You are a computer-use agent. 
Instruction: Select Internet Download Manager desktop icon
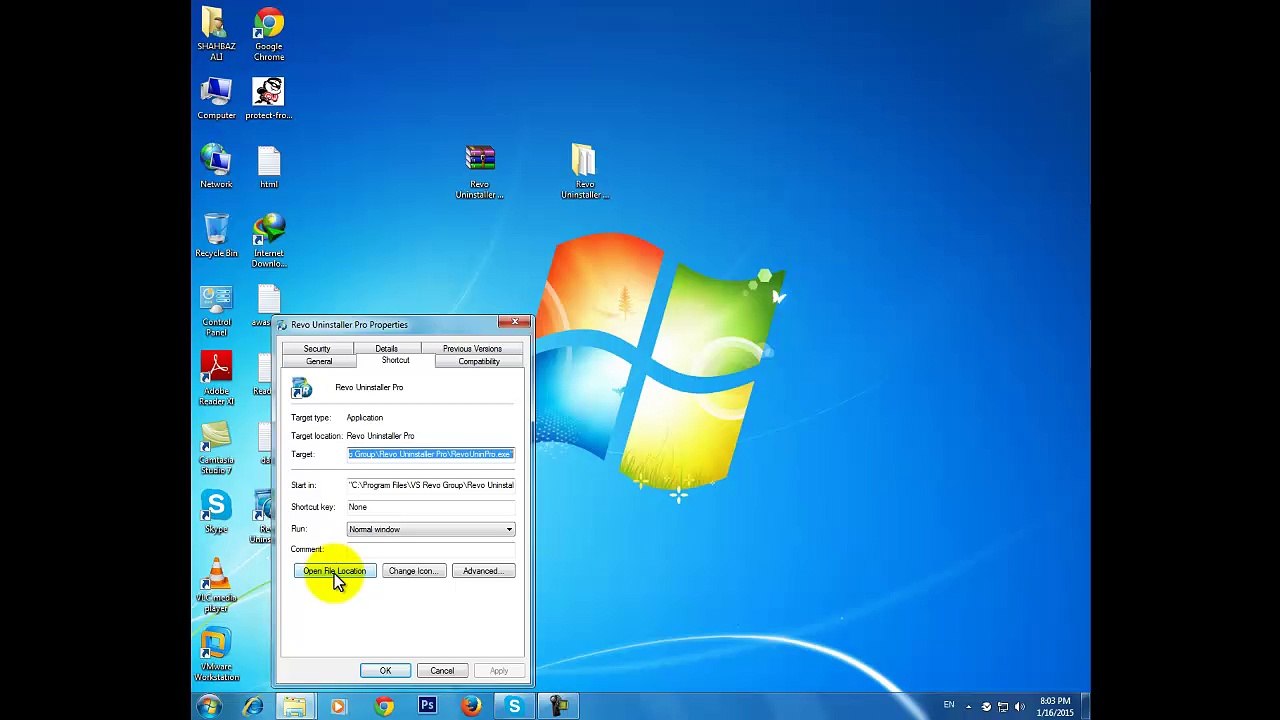[x=268, y=240]
